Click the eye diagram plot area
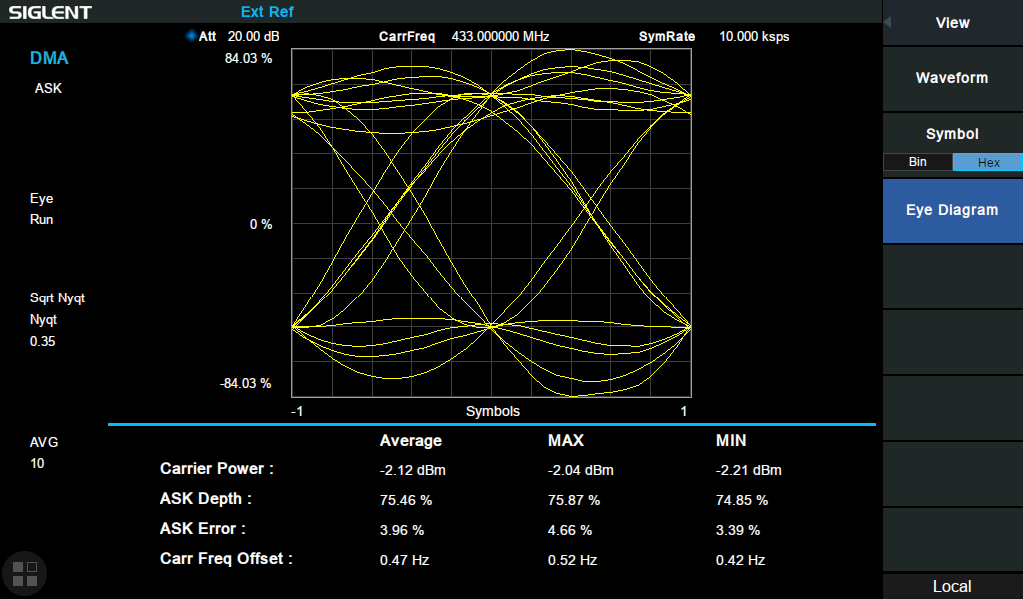1023x599 pixels. [x=491, y=223]
